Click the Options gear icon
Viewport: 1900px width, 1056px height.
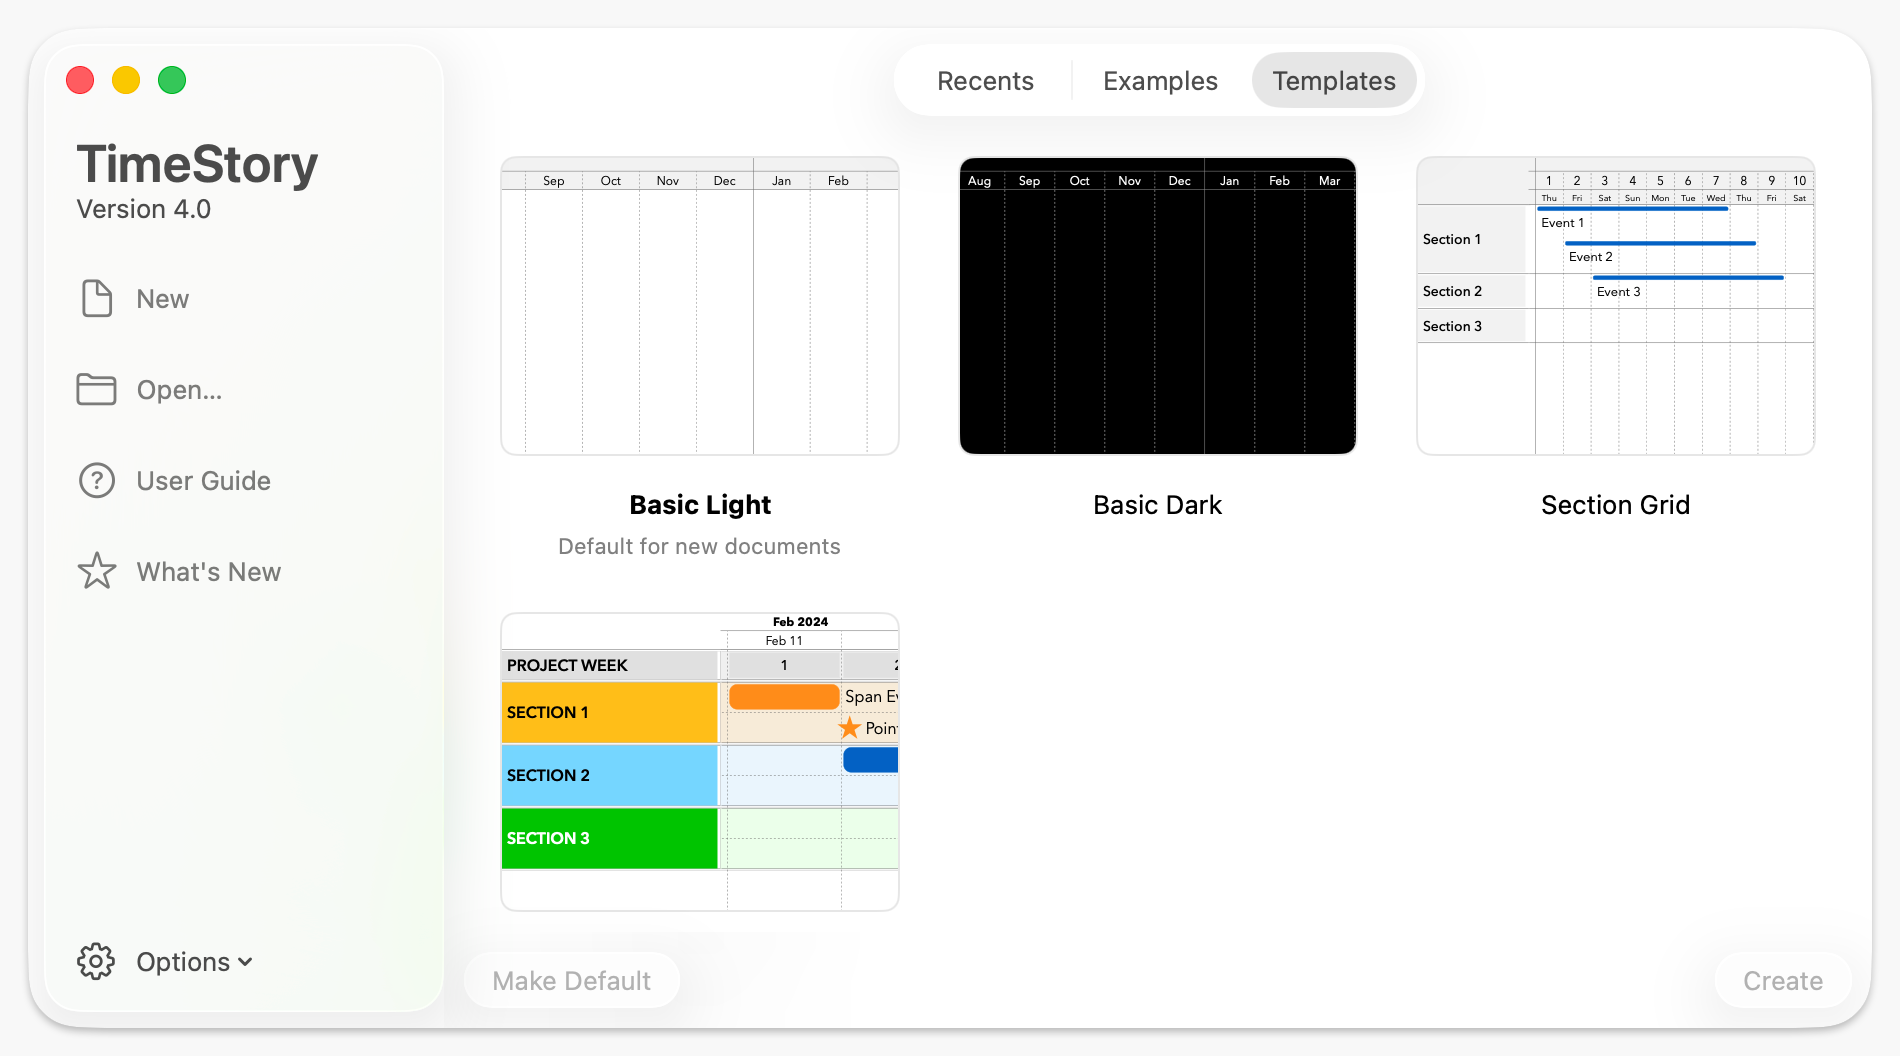[96, 961]
